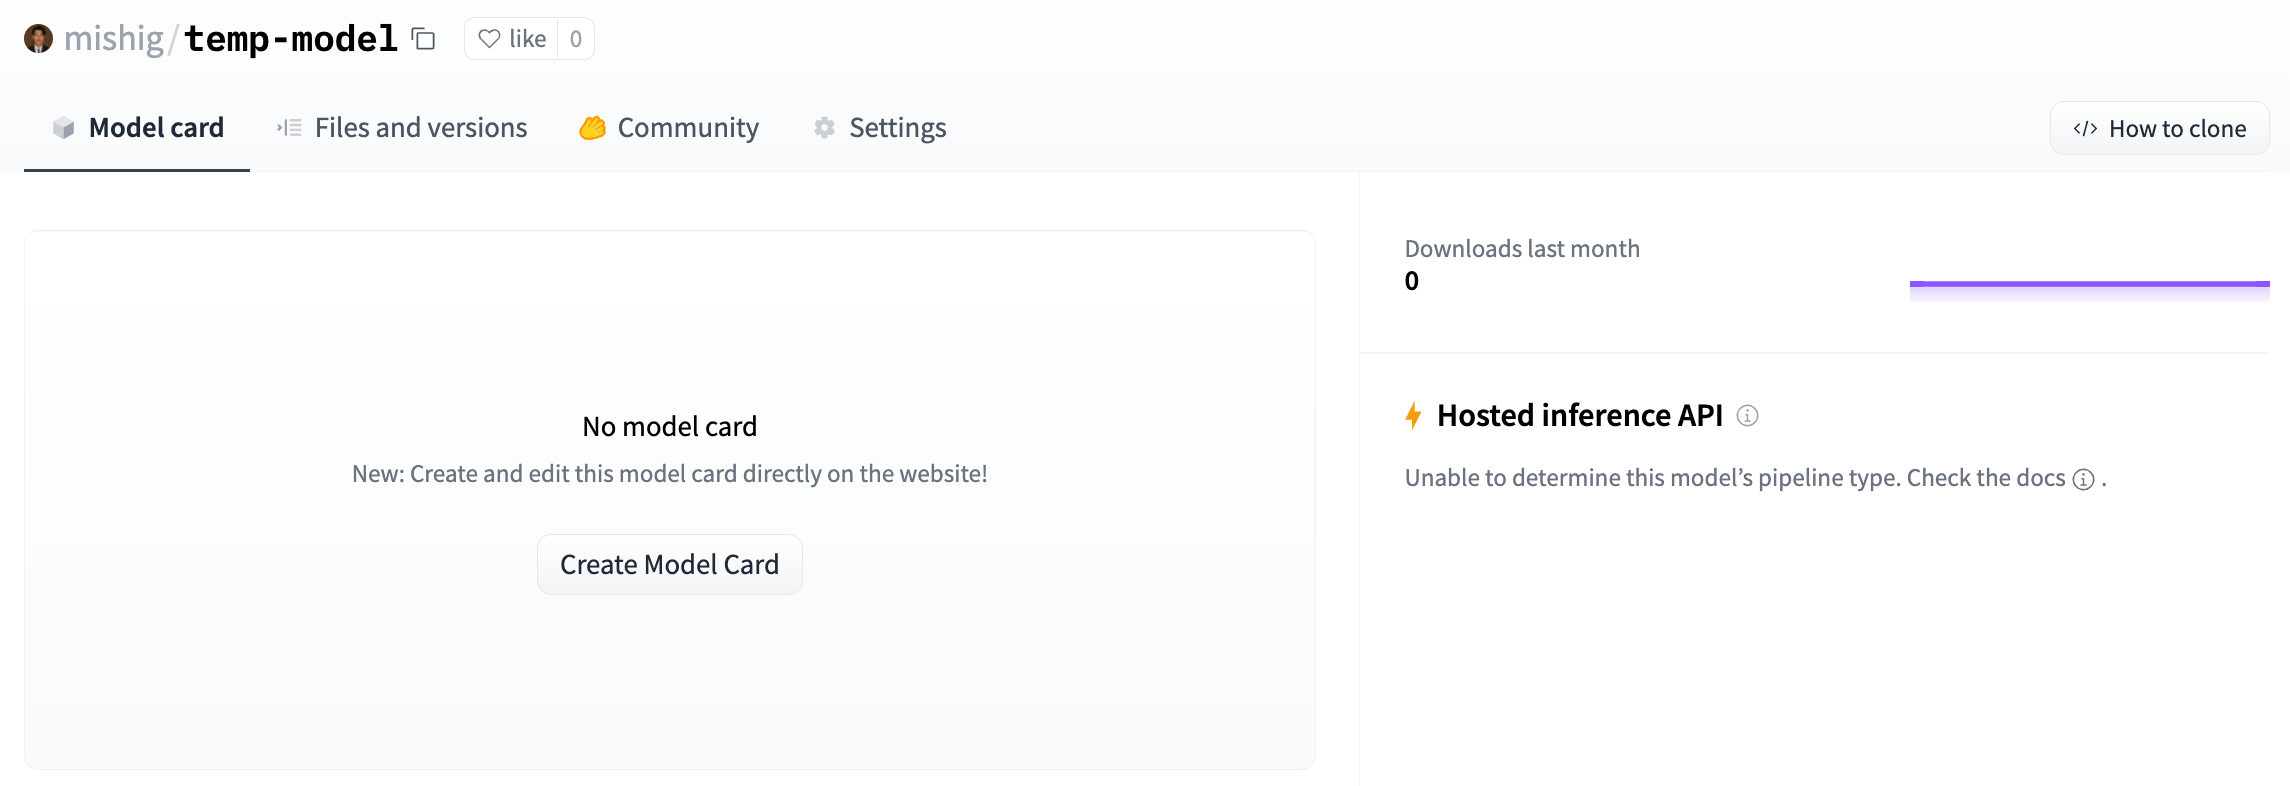Viewport: 2290px width, 786px height.
Task: Click the mishig user avatar
Action: [38, 39]
